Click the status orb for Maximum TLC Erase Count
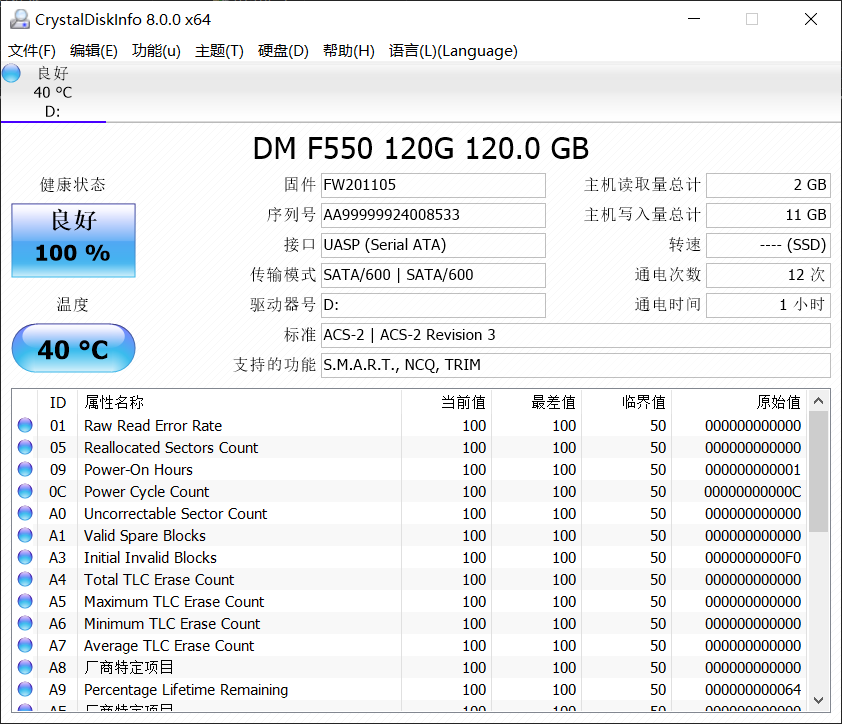Image resolution: width=842 pixels, height=724 pixels. click(x=25, y=602)
